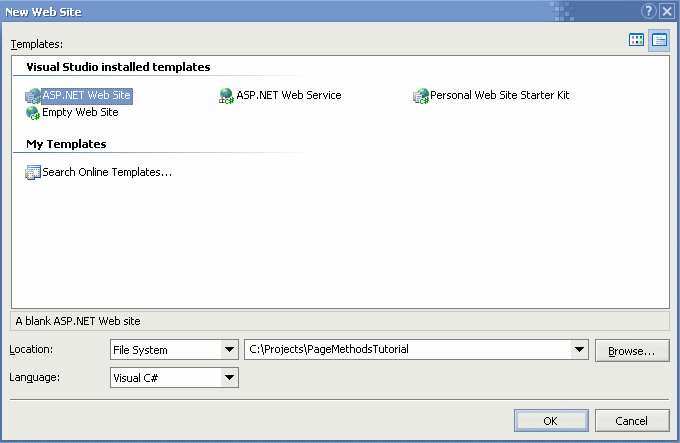Select the ASP.NET Web Site template icon
This screenshot has width=680, height=443.
[33, 96]
